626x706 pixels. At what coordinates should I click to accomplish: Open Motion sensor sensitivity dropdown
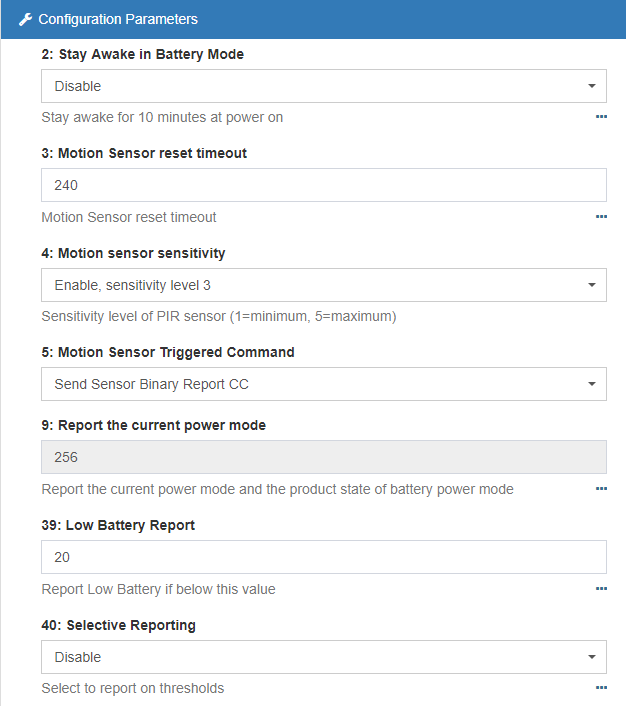click(323, 285)
